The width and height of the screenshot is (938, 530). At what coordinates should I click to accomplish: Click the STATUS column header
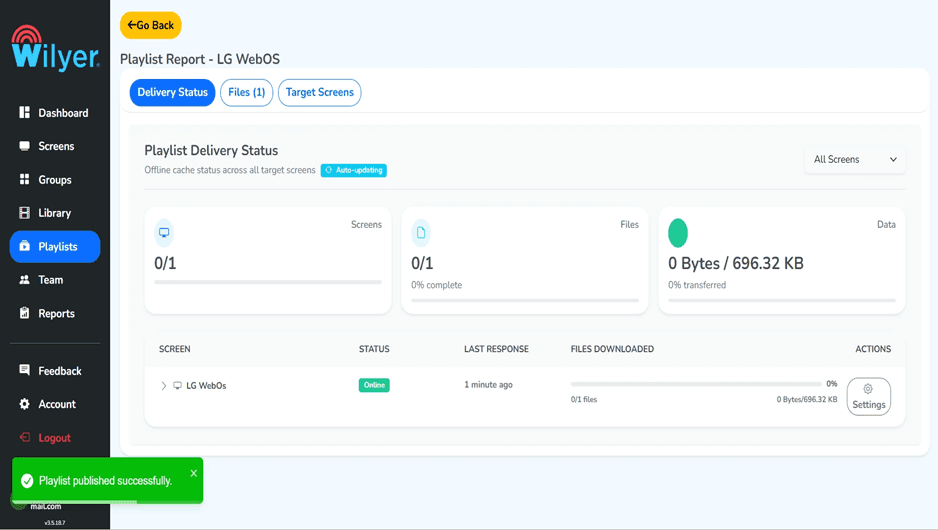point(374,349)
